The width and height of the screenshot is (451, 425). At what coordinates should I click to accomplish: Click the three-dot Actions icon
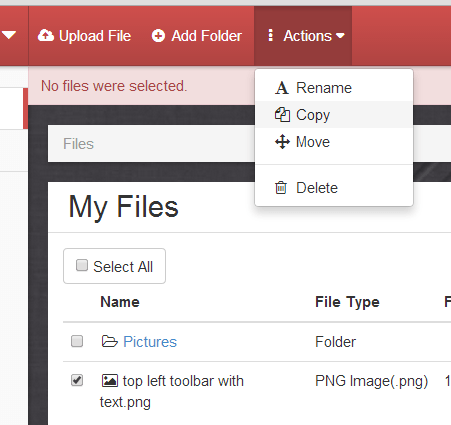270,35
